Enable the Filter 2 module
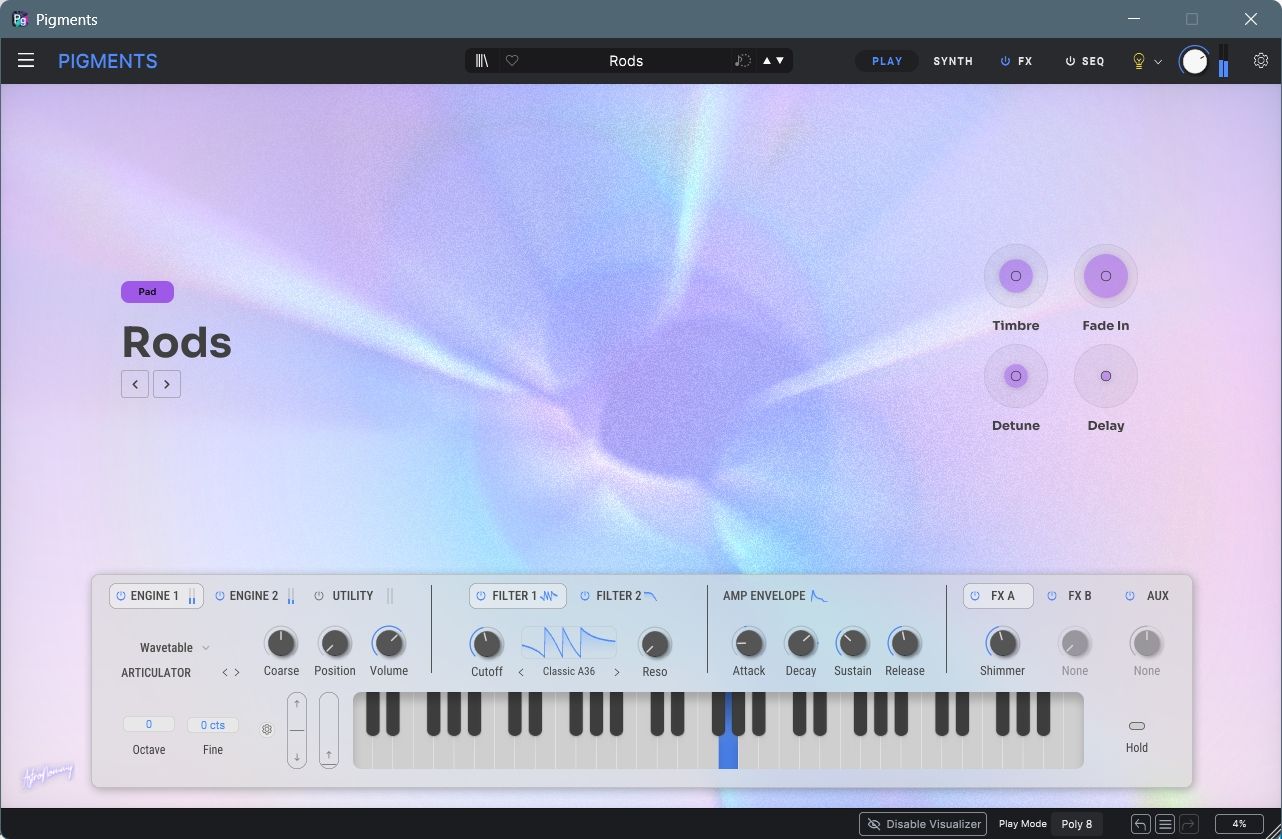Screen dimensions: 1282x839 tap(584, 595)
